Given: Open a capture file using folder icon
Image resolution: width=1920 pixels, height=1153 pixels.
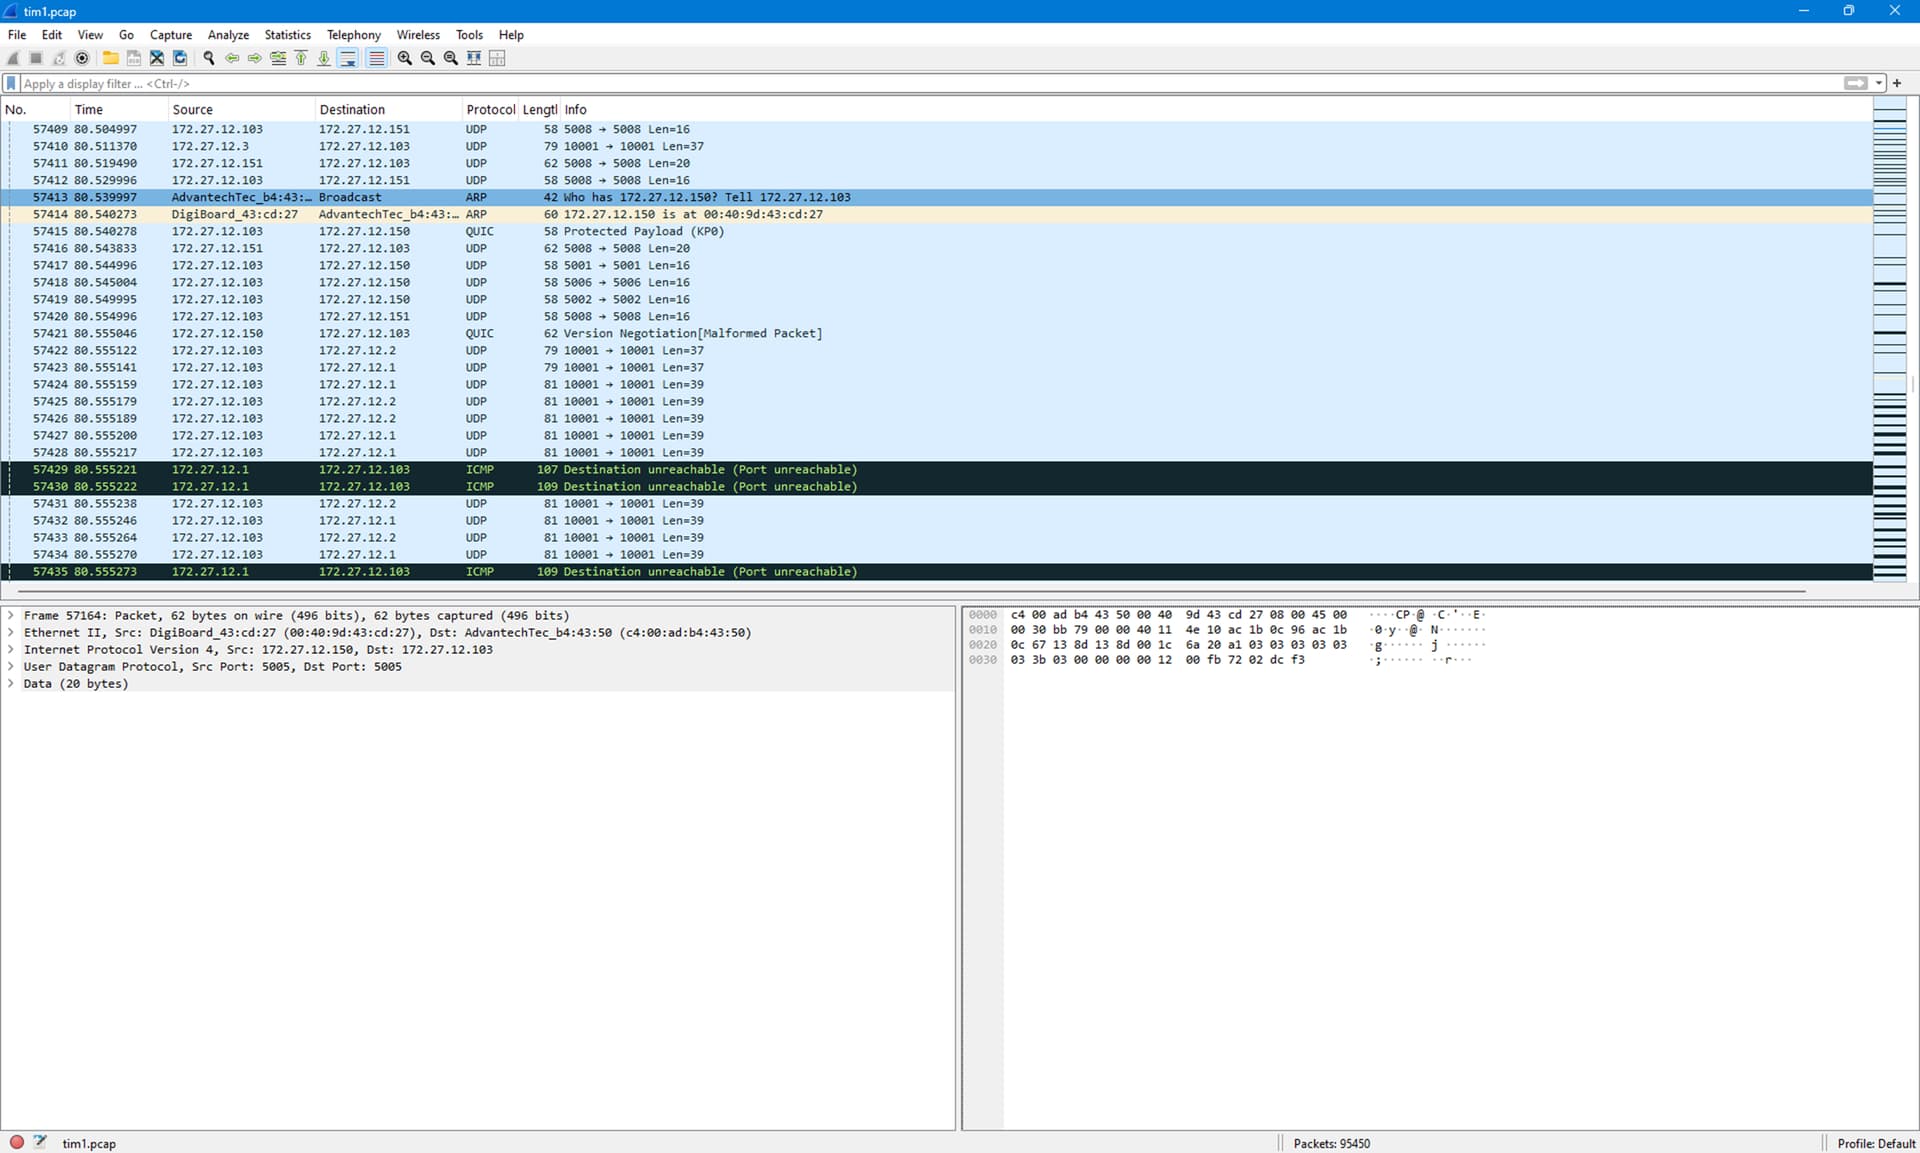Looking at the screenshot, I should tap(110, 58).
